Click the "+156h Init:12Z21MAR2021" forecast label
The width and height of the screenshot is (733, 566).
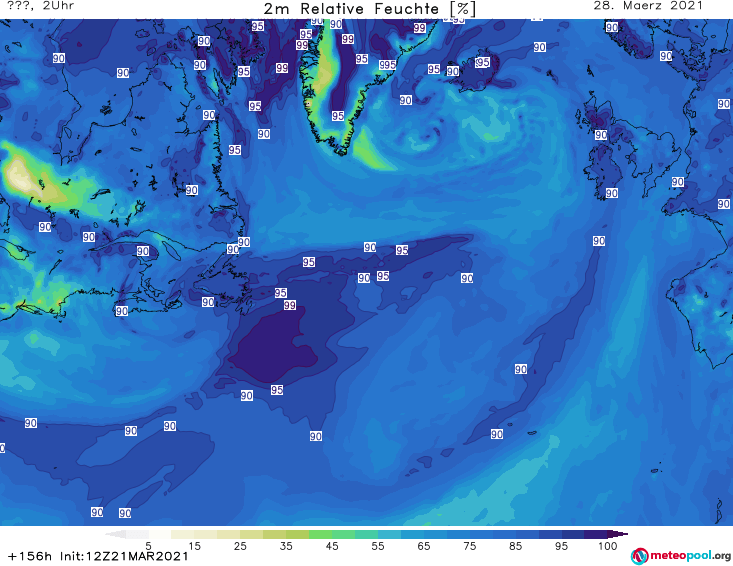[x=98, y=556]
